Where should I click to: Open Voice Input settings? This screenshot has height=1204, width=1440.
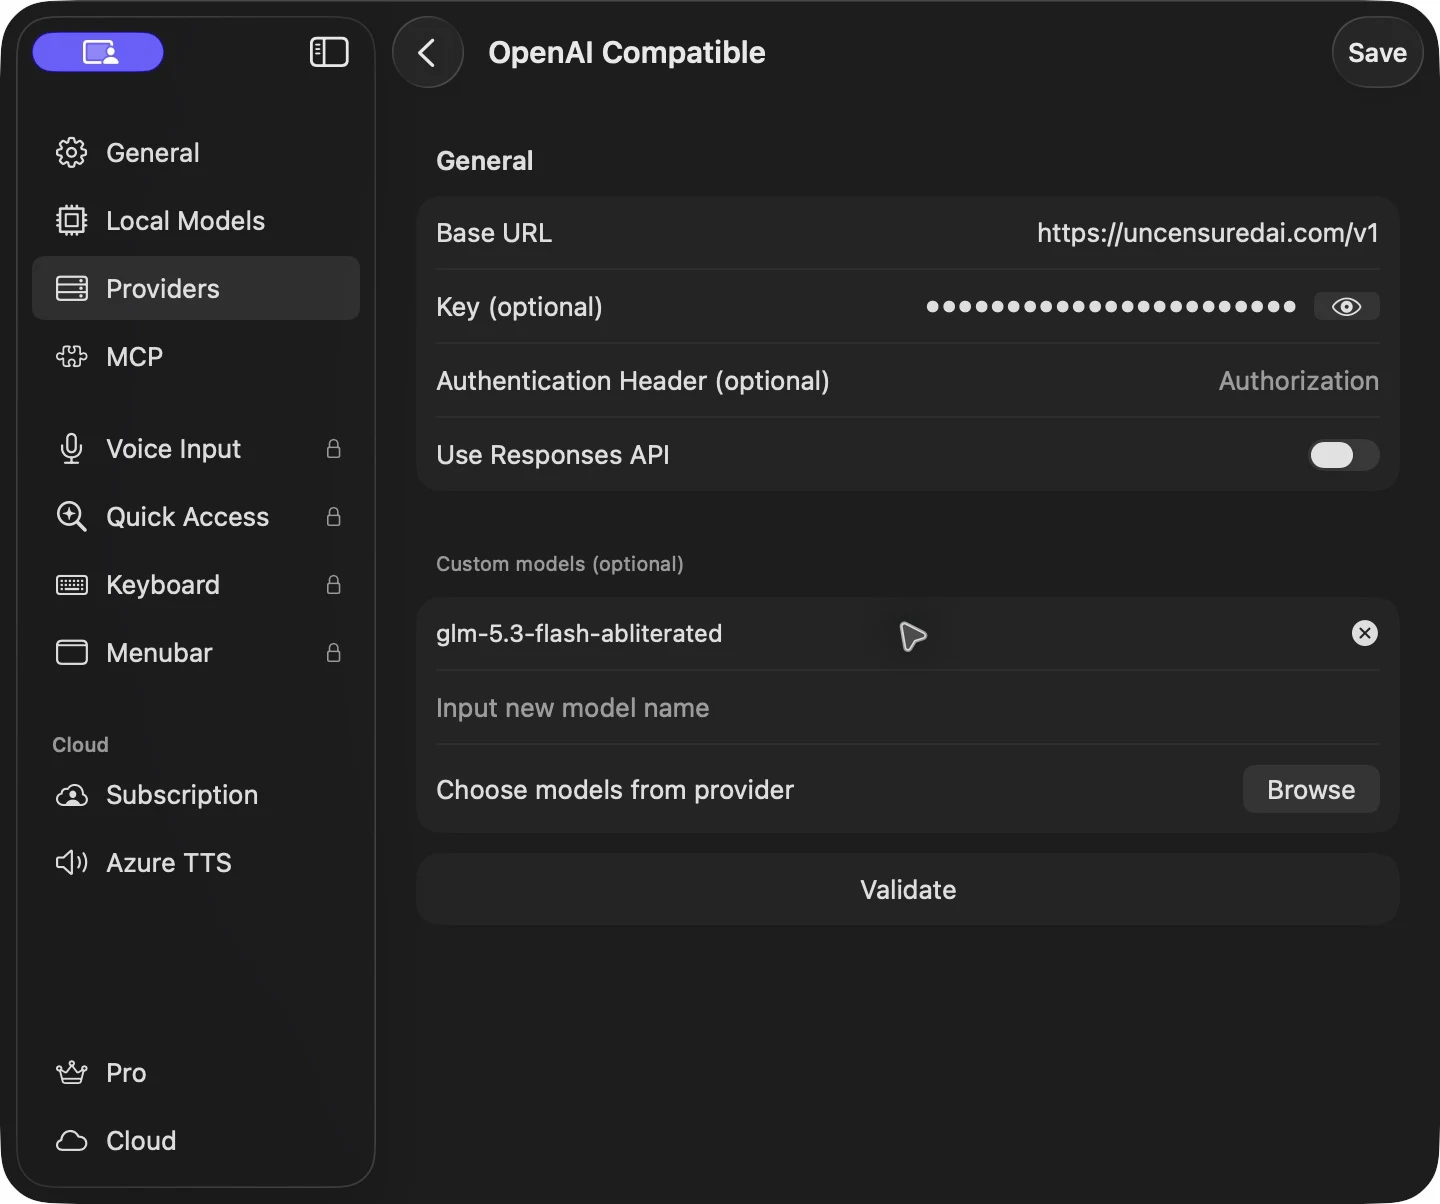(196, 449)
